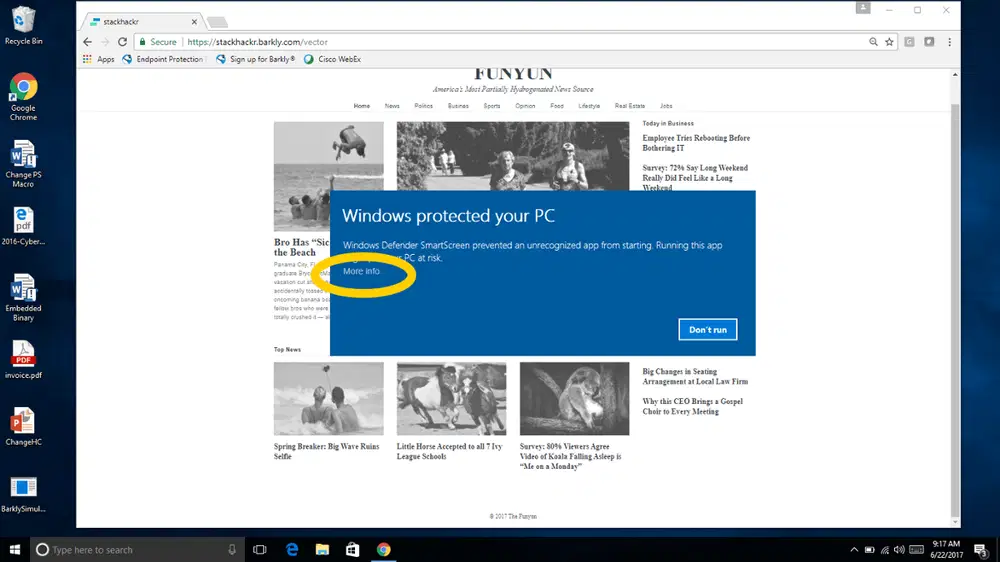
Task: Go back using the browser back arrow
Action: [x=87, y=41]
